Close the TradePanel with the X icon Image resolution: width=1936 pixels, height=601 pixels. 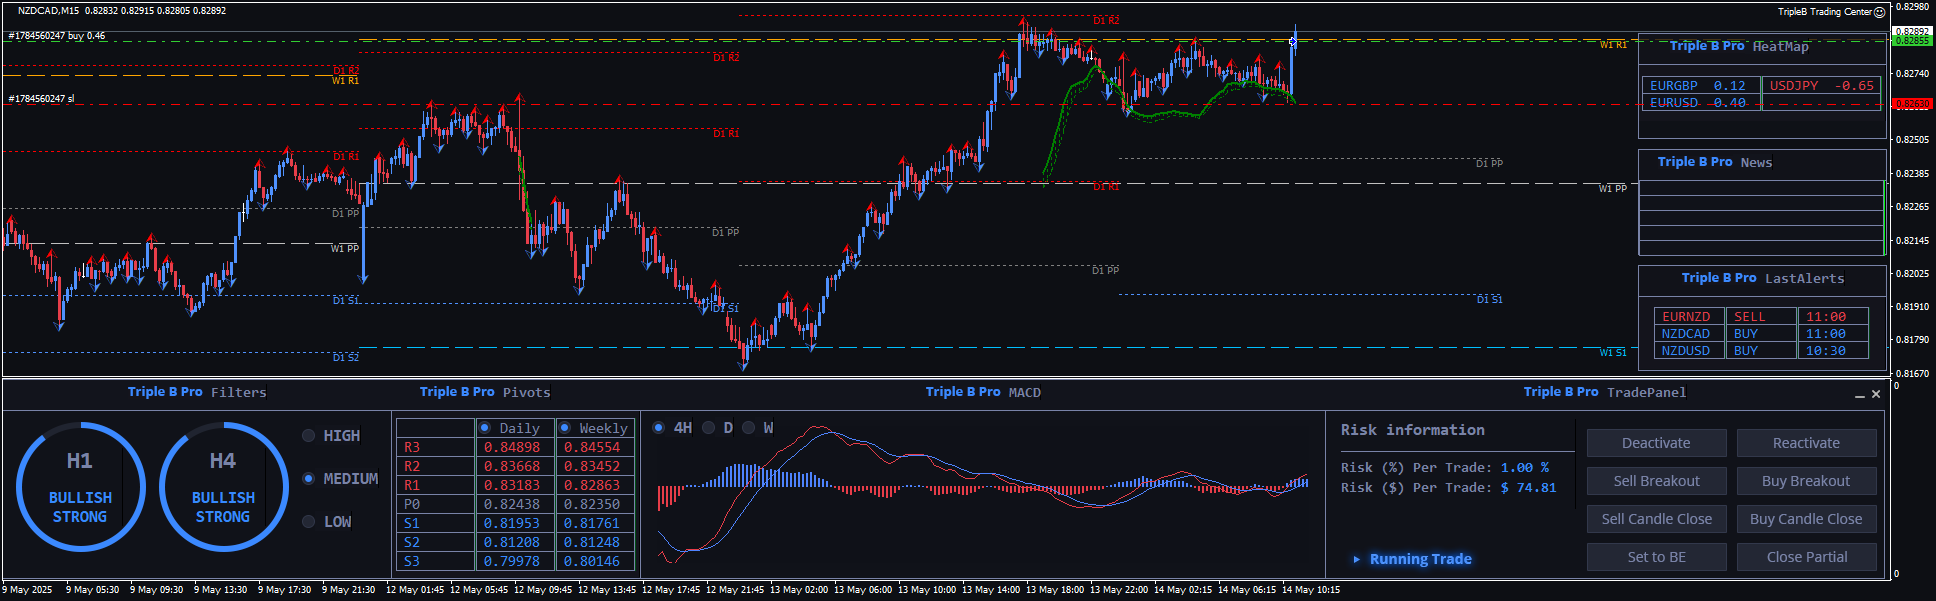[x=1876, y=394]
